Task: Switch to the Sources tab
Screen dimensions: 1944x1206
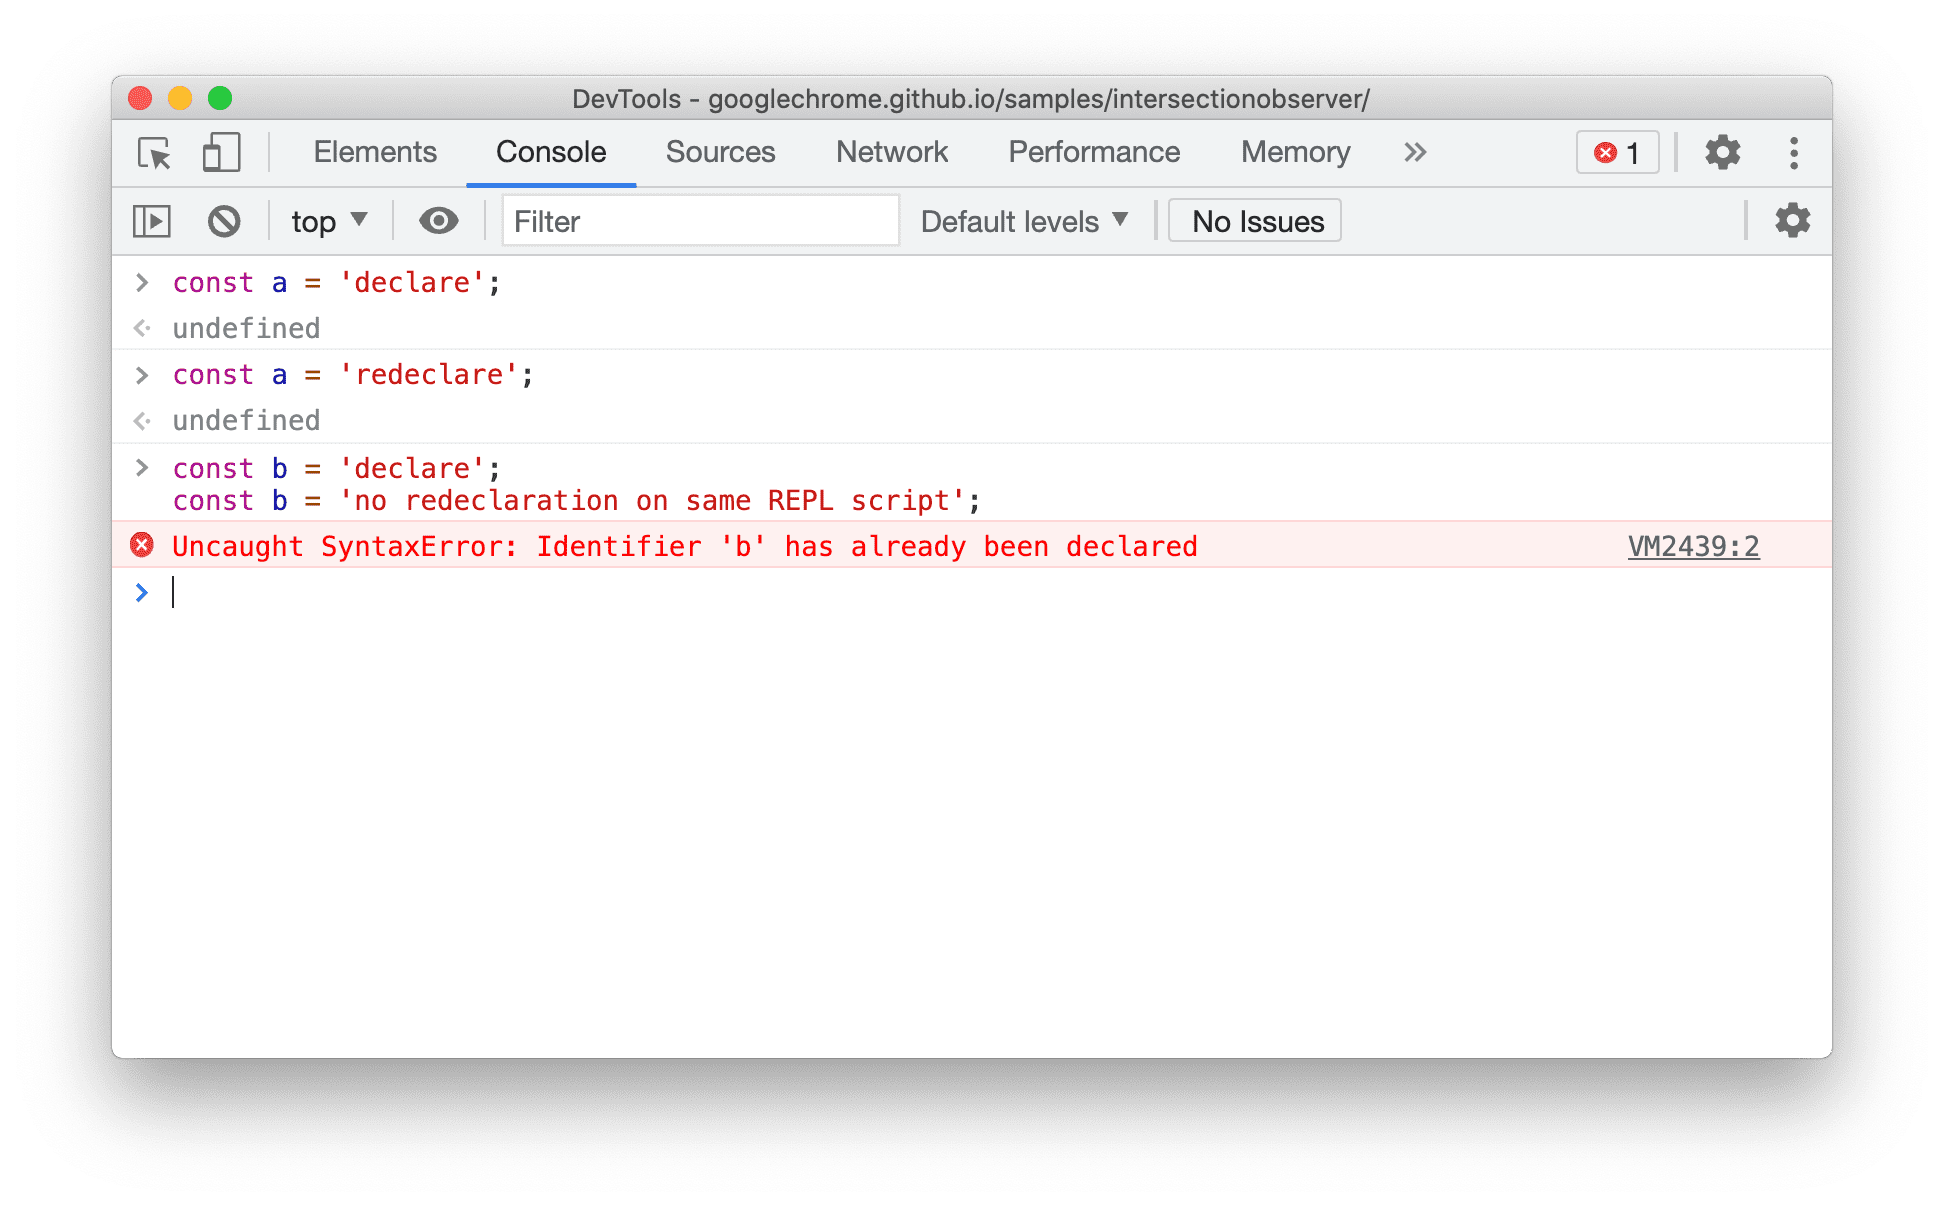Action: pyautogui.click(x=721, y=153)
